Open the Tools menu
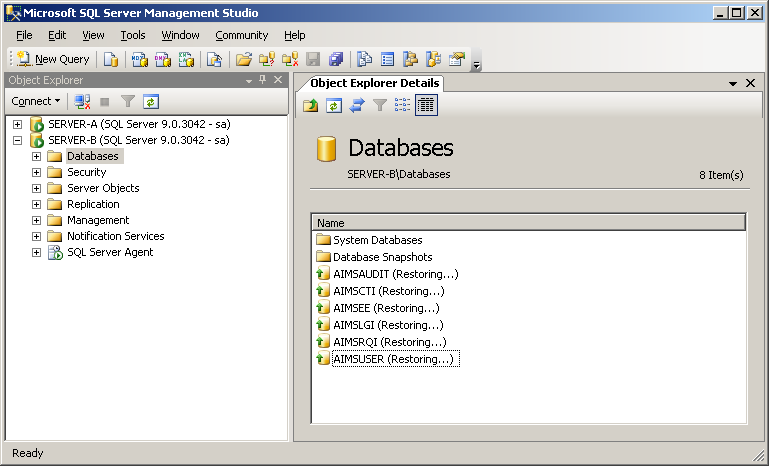The width and height of the screenshot is (769, 466). coord(132,35)
